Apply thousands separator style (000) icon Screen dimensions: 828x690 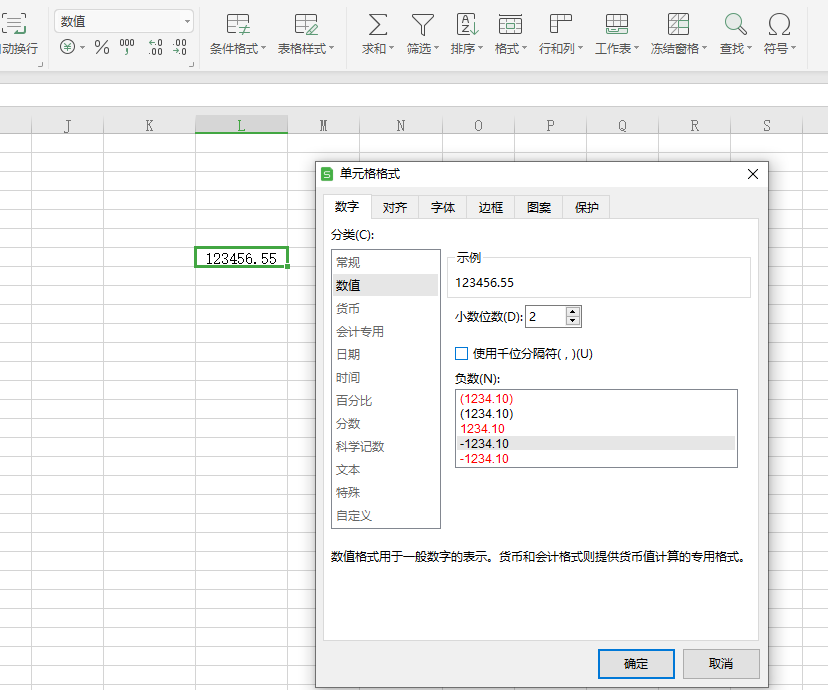click(x=127, y=47)
